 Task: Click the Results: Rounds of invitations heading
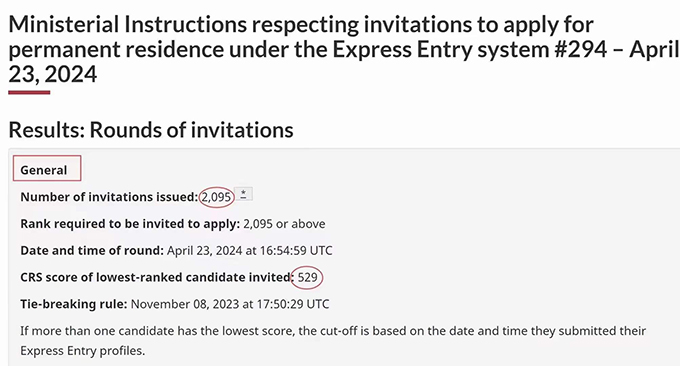coord(151,130)
